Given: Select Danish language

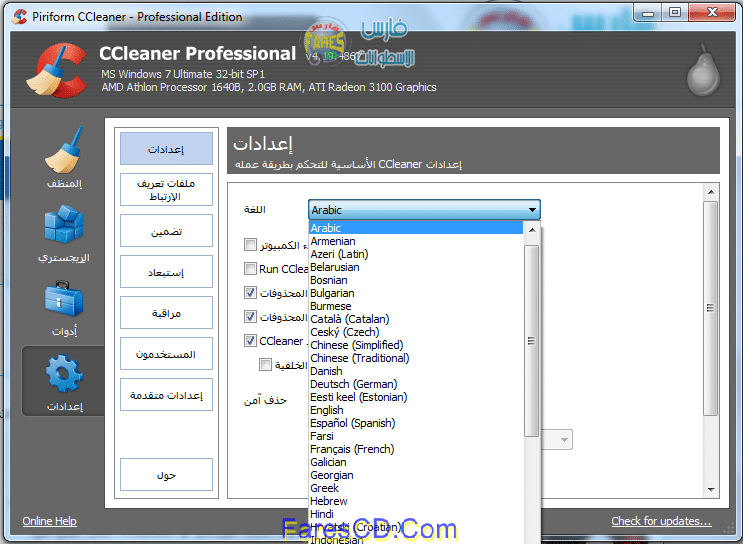Looking at the screenshot, I should point(416,371).
